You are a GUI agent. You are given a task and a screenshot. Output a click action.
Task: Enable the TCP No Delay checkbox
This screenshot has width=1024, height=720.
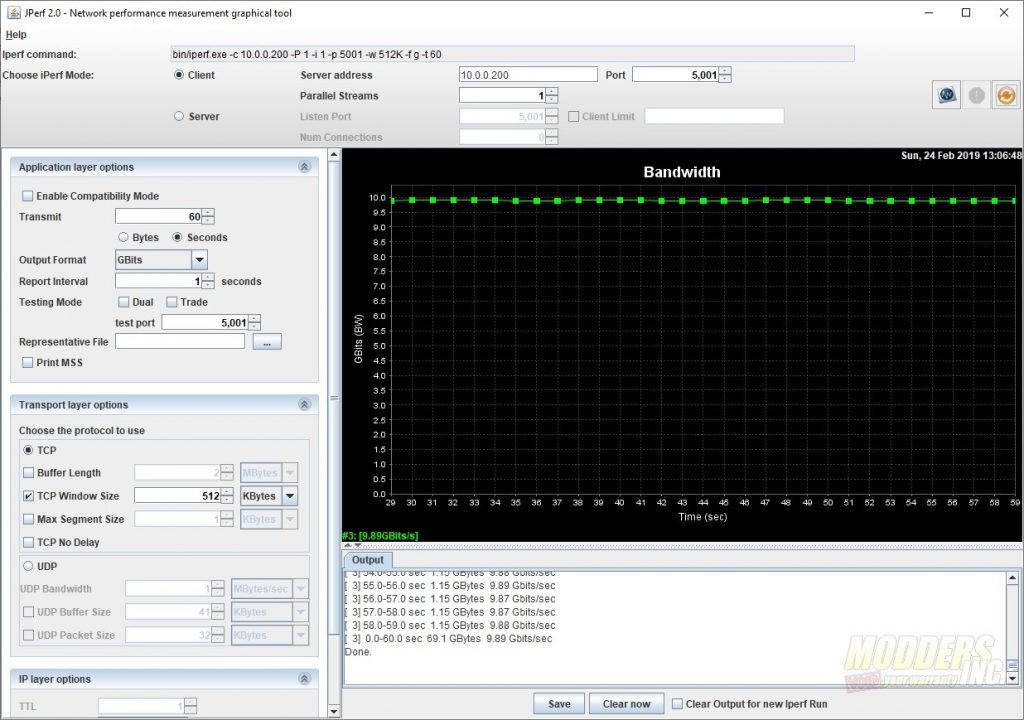pyautogui.click(x=28, y=542)
